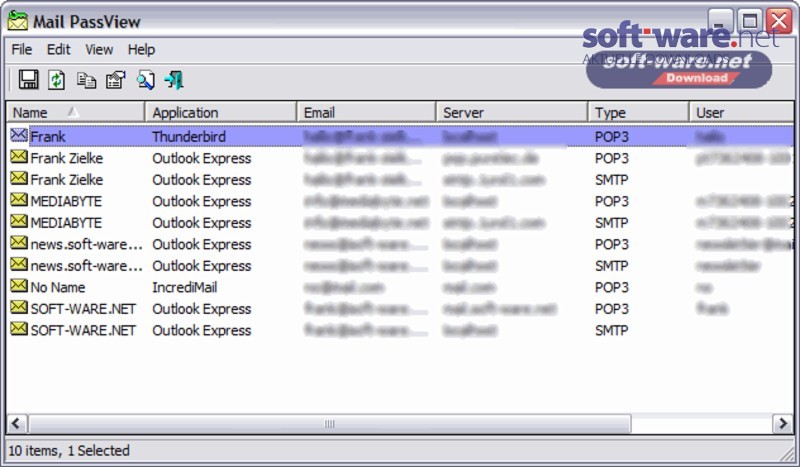Click the POP3 type cell of No Name row

612,287
